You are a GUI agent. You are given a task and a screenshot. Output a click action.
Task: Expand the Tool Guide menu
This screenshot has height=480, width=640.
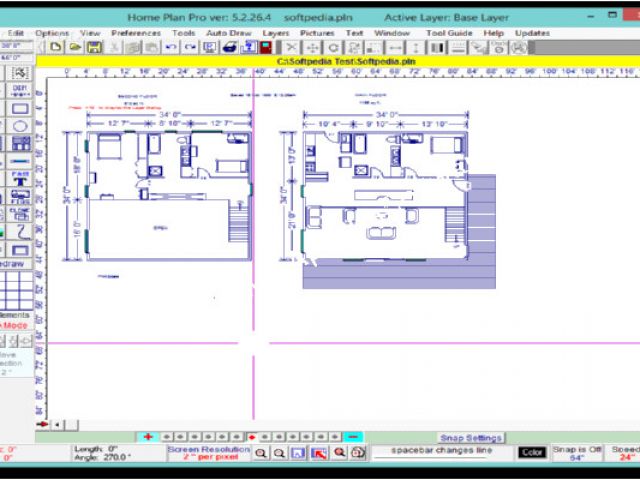(449, 33)
